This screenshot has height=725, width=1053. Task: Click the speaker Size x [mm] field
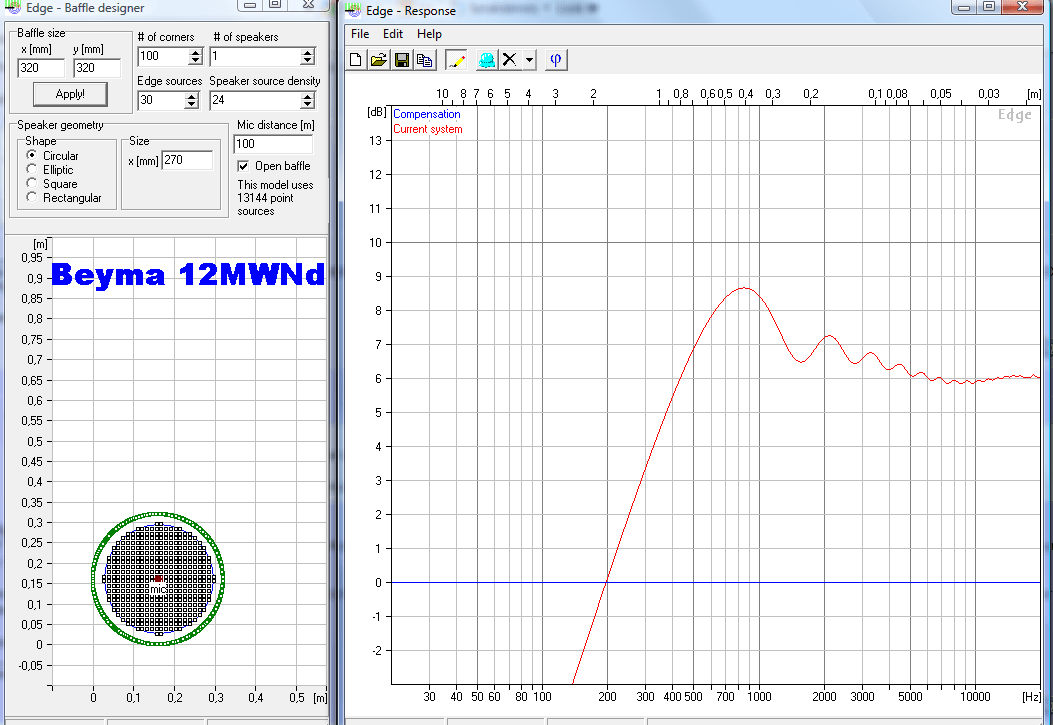pyautogui.click(x=187, y=160)
